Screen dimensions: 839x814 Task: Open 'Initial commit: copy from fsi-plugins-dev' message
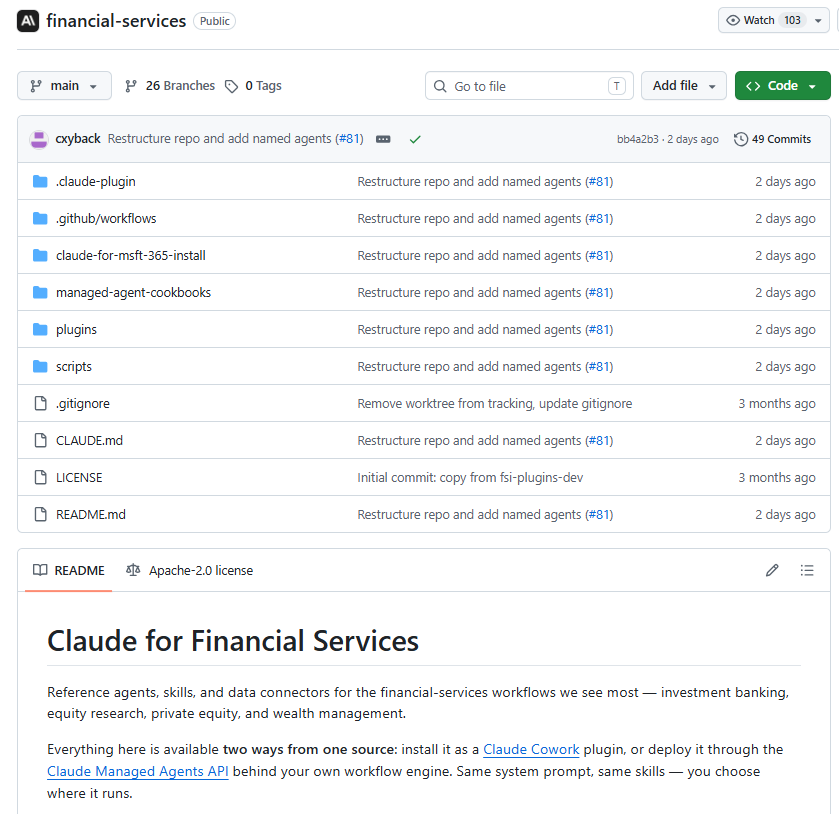(x=470, y=477)
